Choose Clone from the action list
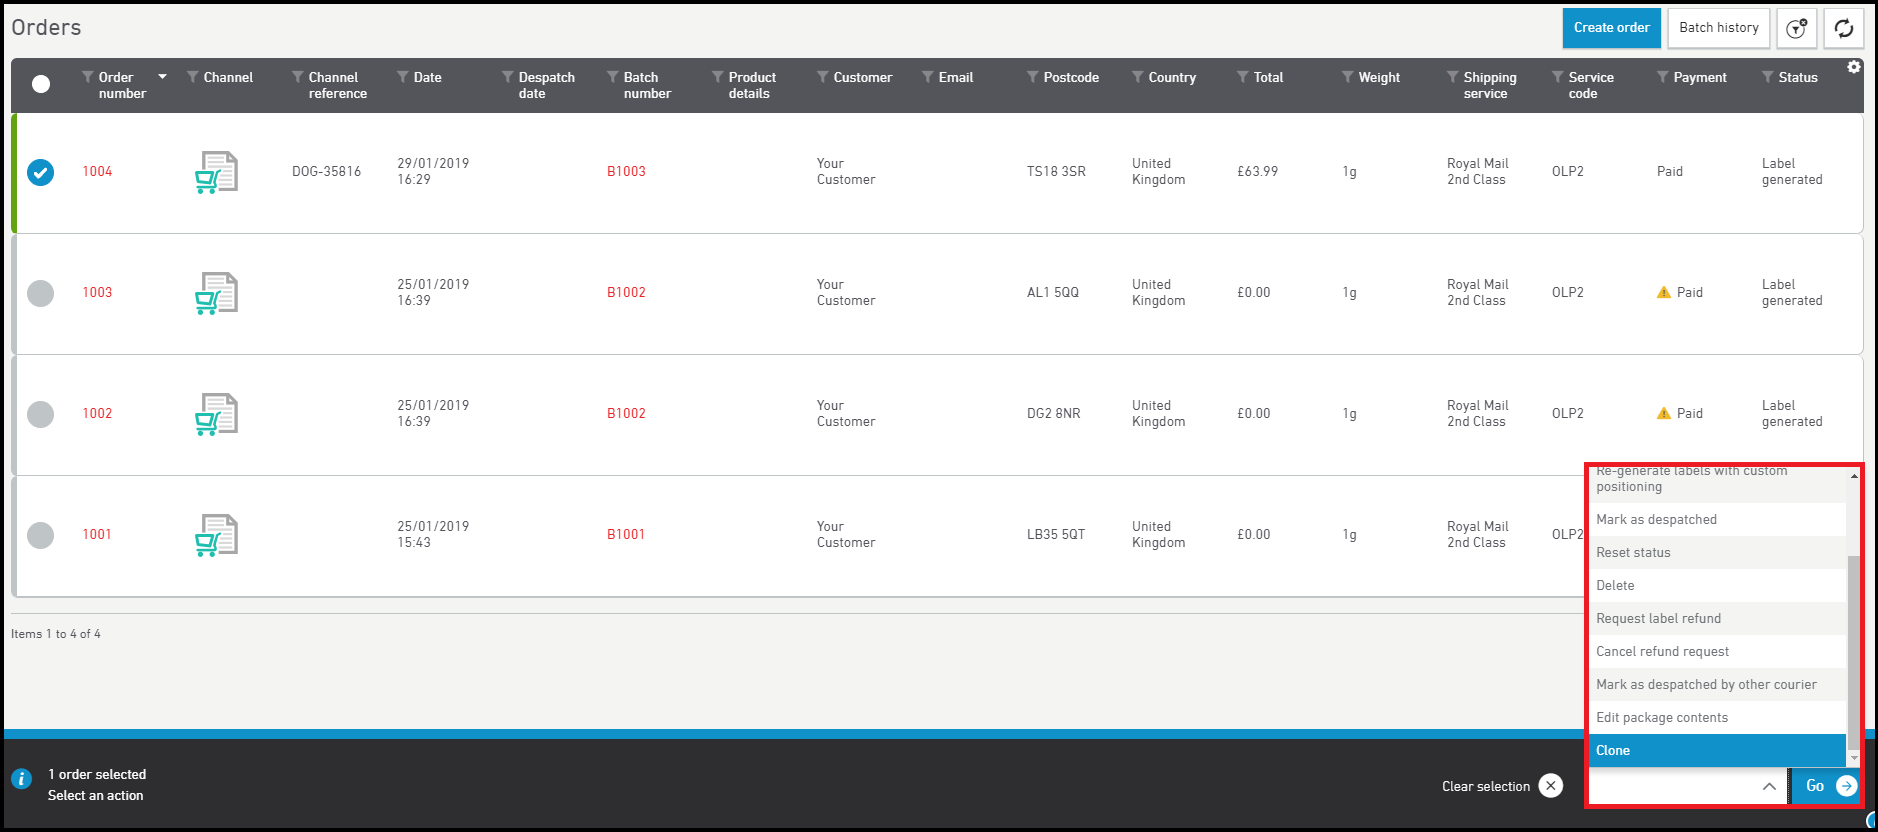Screen dimensions: 1878x832 point(1716,751)
